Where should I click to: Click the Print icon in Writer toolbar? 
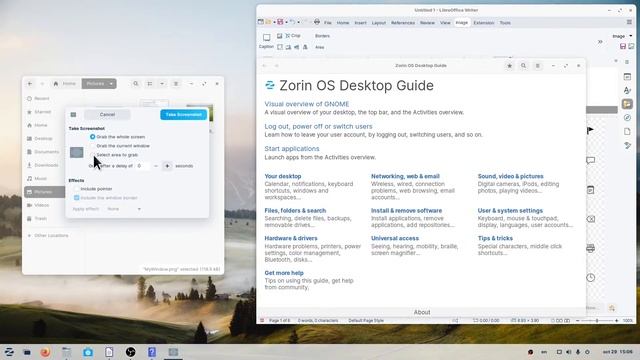317,22
